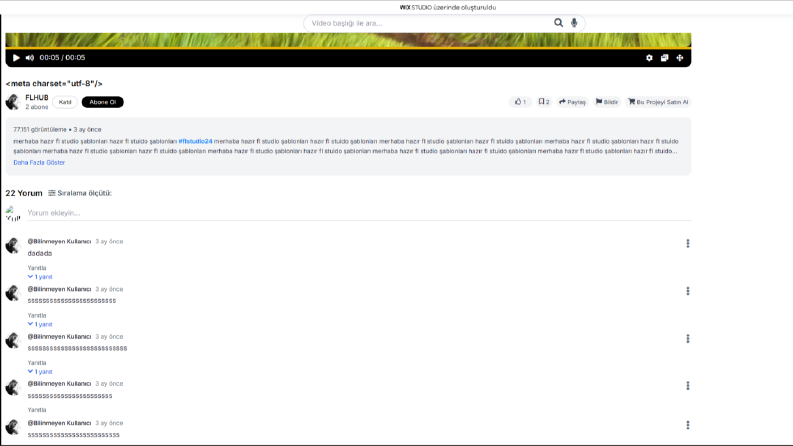Click the video progress bar
Image resolution: width=793 pixels, height=446 pixels.
(348, 48)
